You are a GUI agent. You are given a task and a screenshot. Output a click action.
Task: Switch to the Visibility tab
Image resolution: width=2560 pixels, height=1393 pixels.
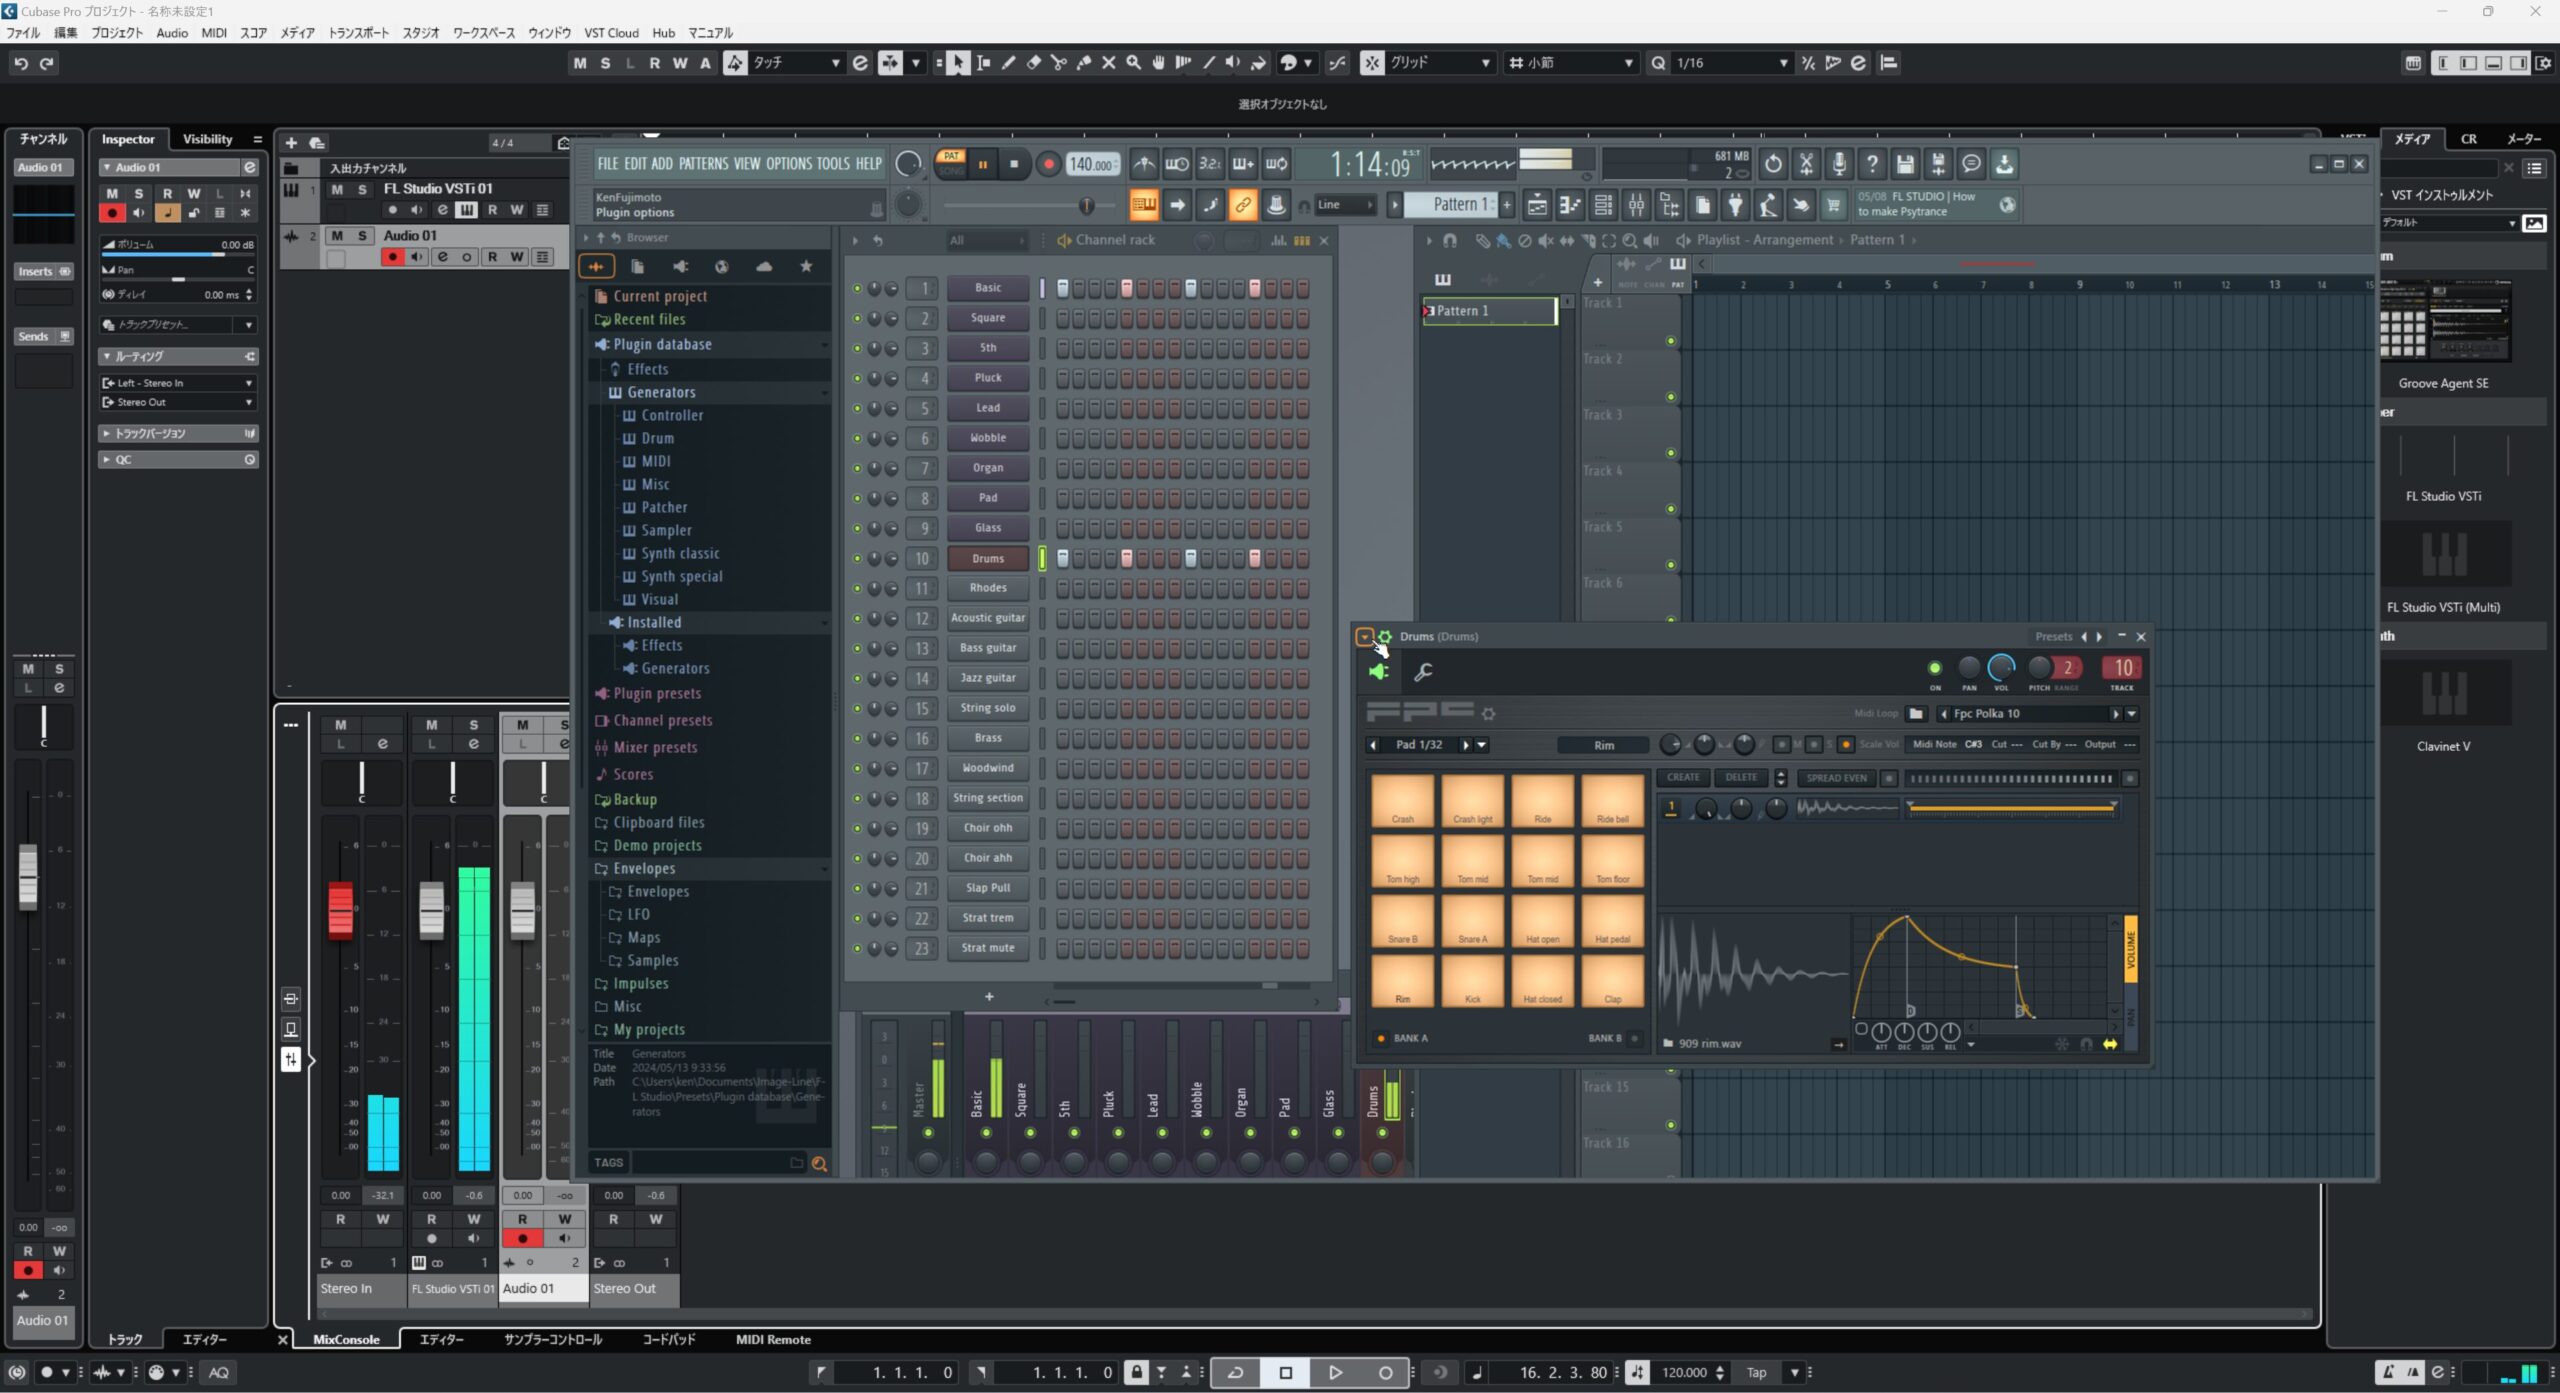click(207, 139)
